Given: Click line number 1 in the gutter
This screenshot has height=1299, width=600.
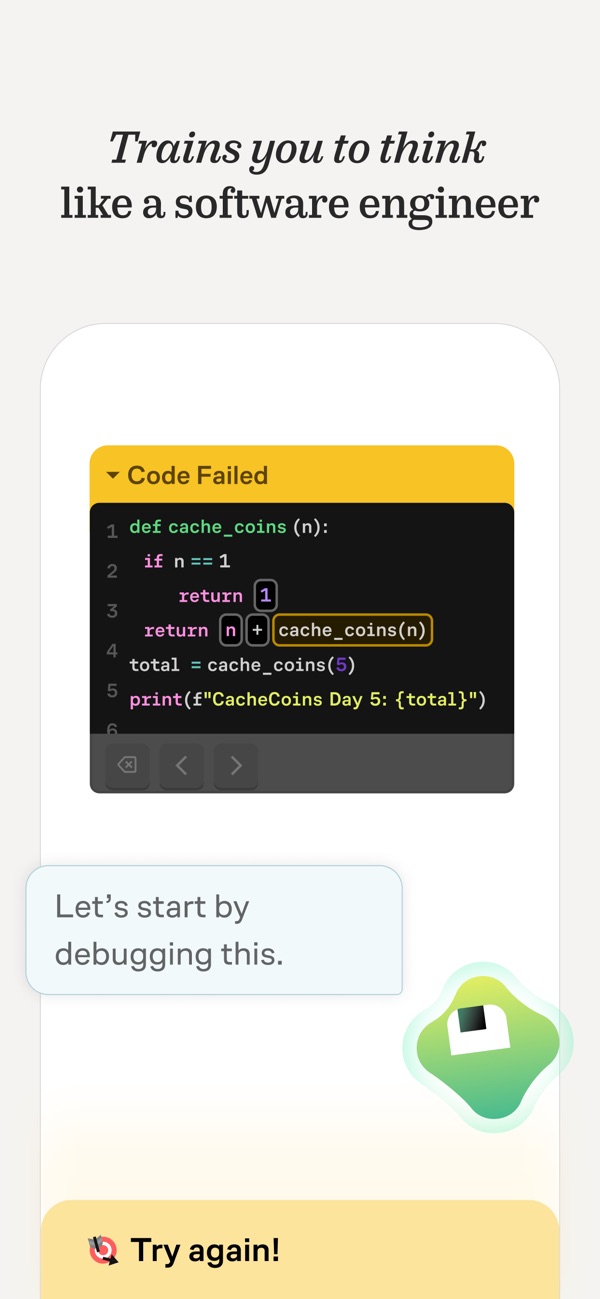Looking at the screenshot, I should [112, 532].
